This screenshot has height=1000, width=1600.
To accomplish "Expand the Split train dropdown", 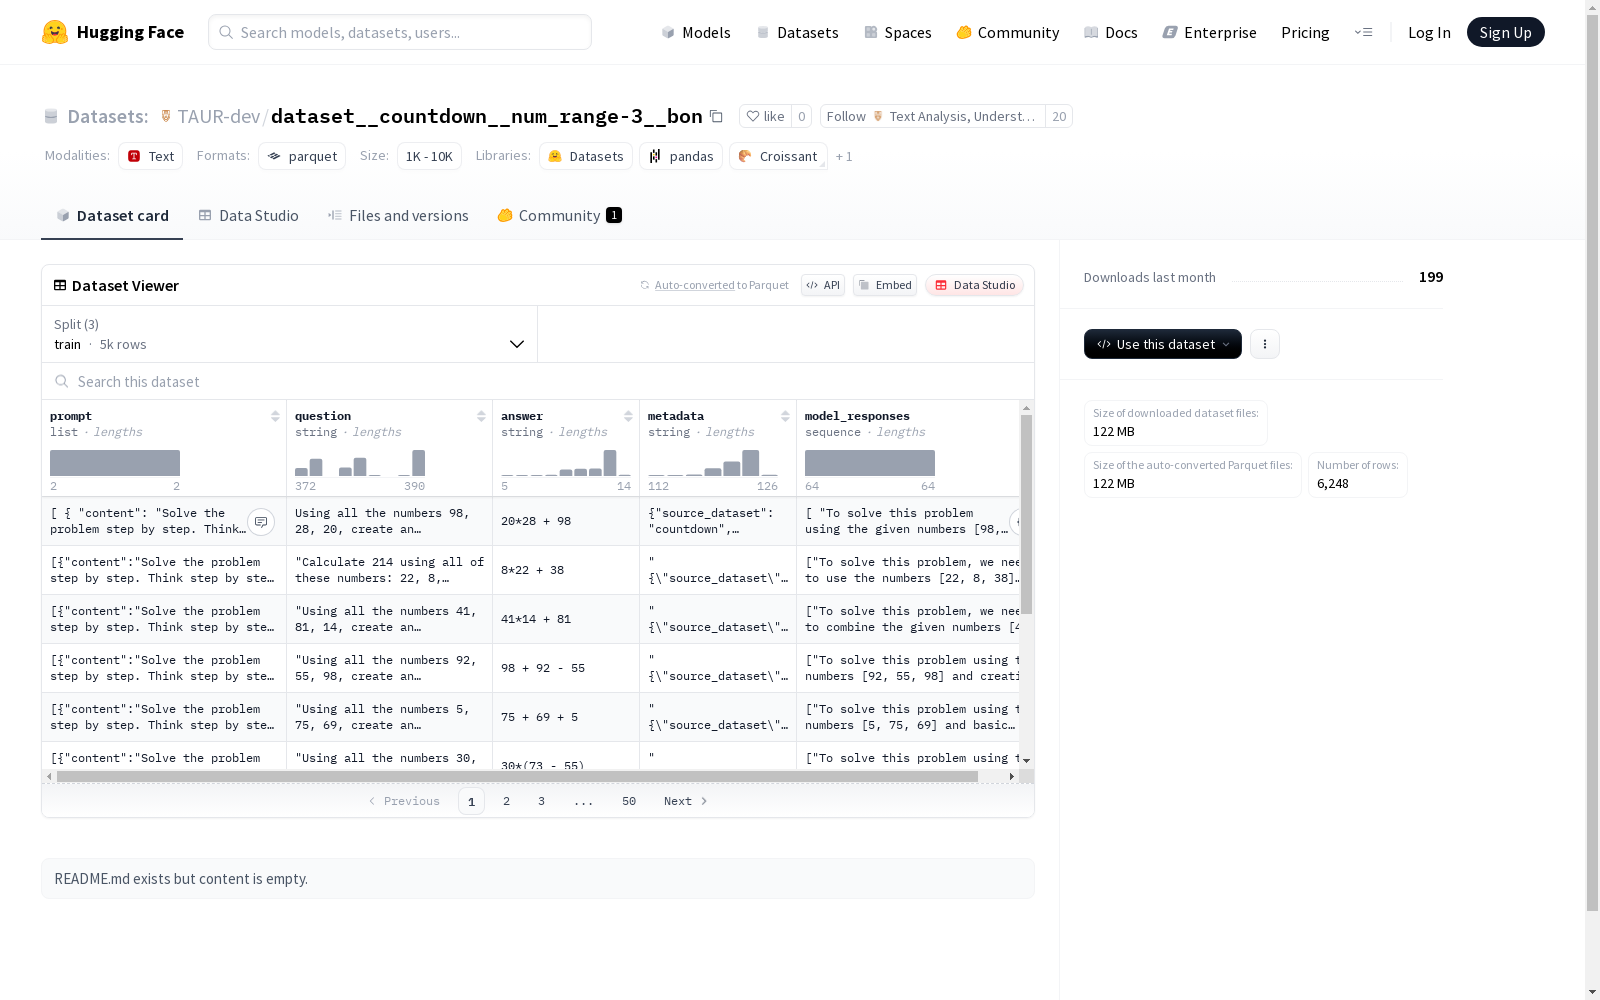I will pos(290,334).
